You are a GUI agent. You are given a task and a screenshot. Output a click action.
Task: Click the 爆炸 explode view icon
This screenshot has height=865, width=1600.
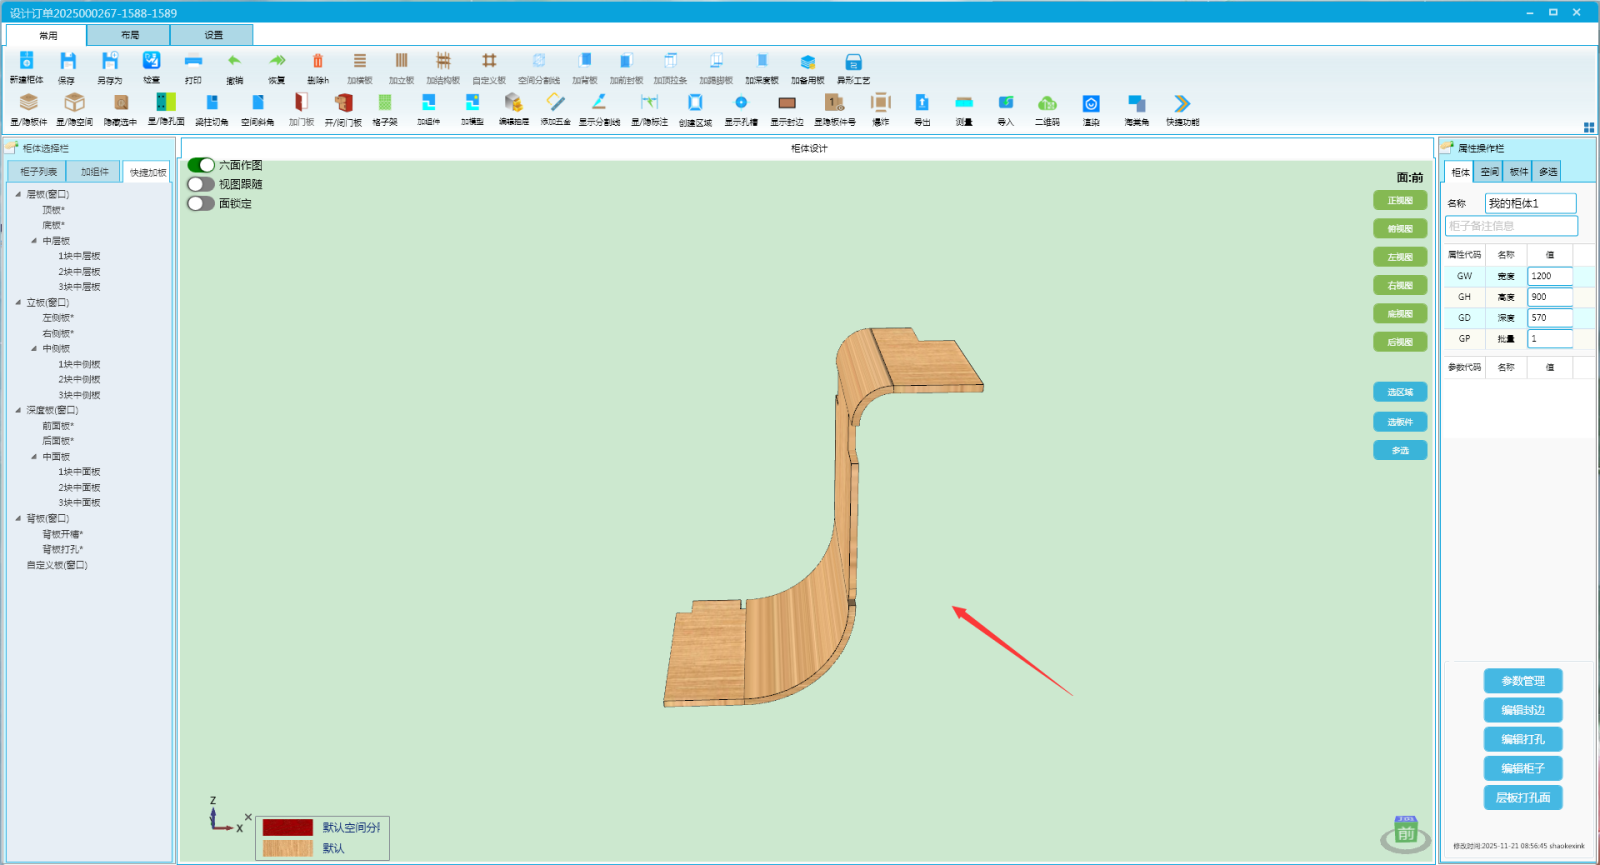click(x=880, y=103)
